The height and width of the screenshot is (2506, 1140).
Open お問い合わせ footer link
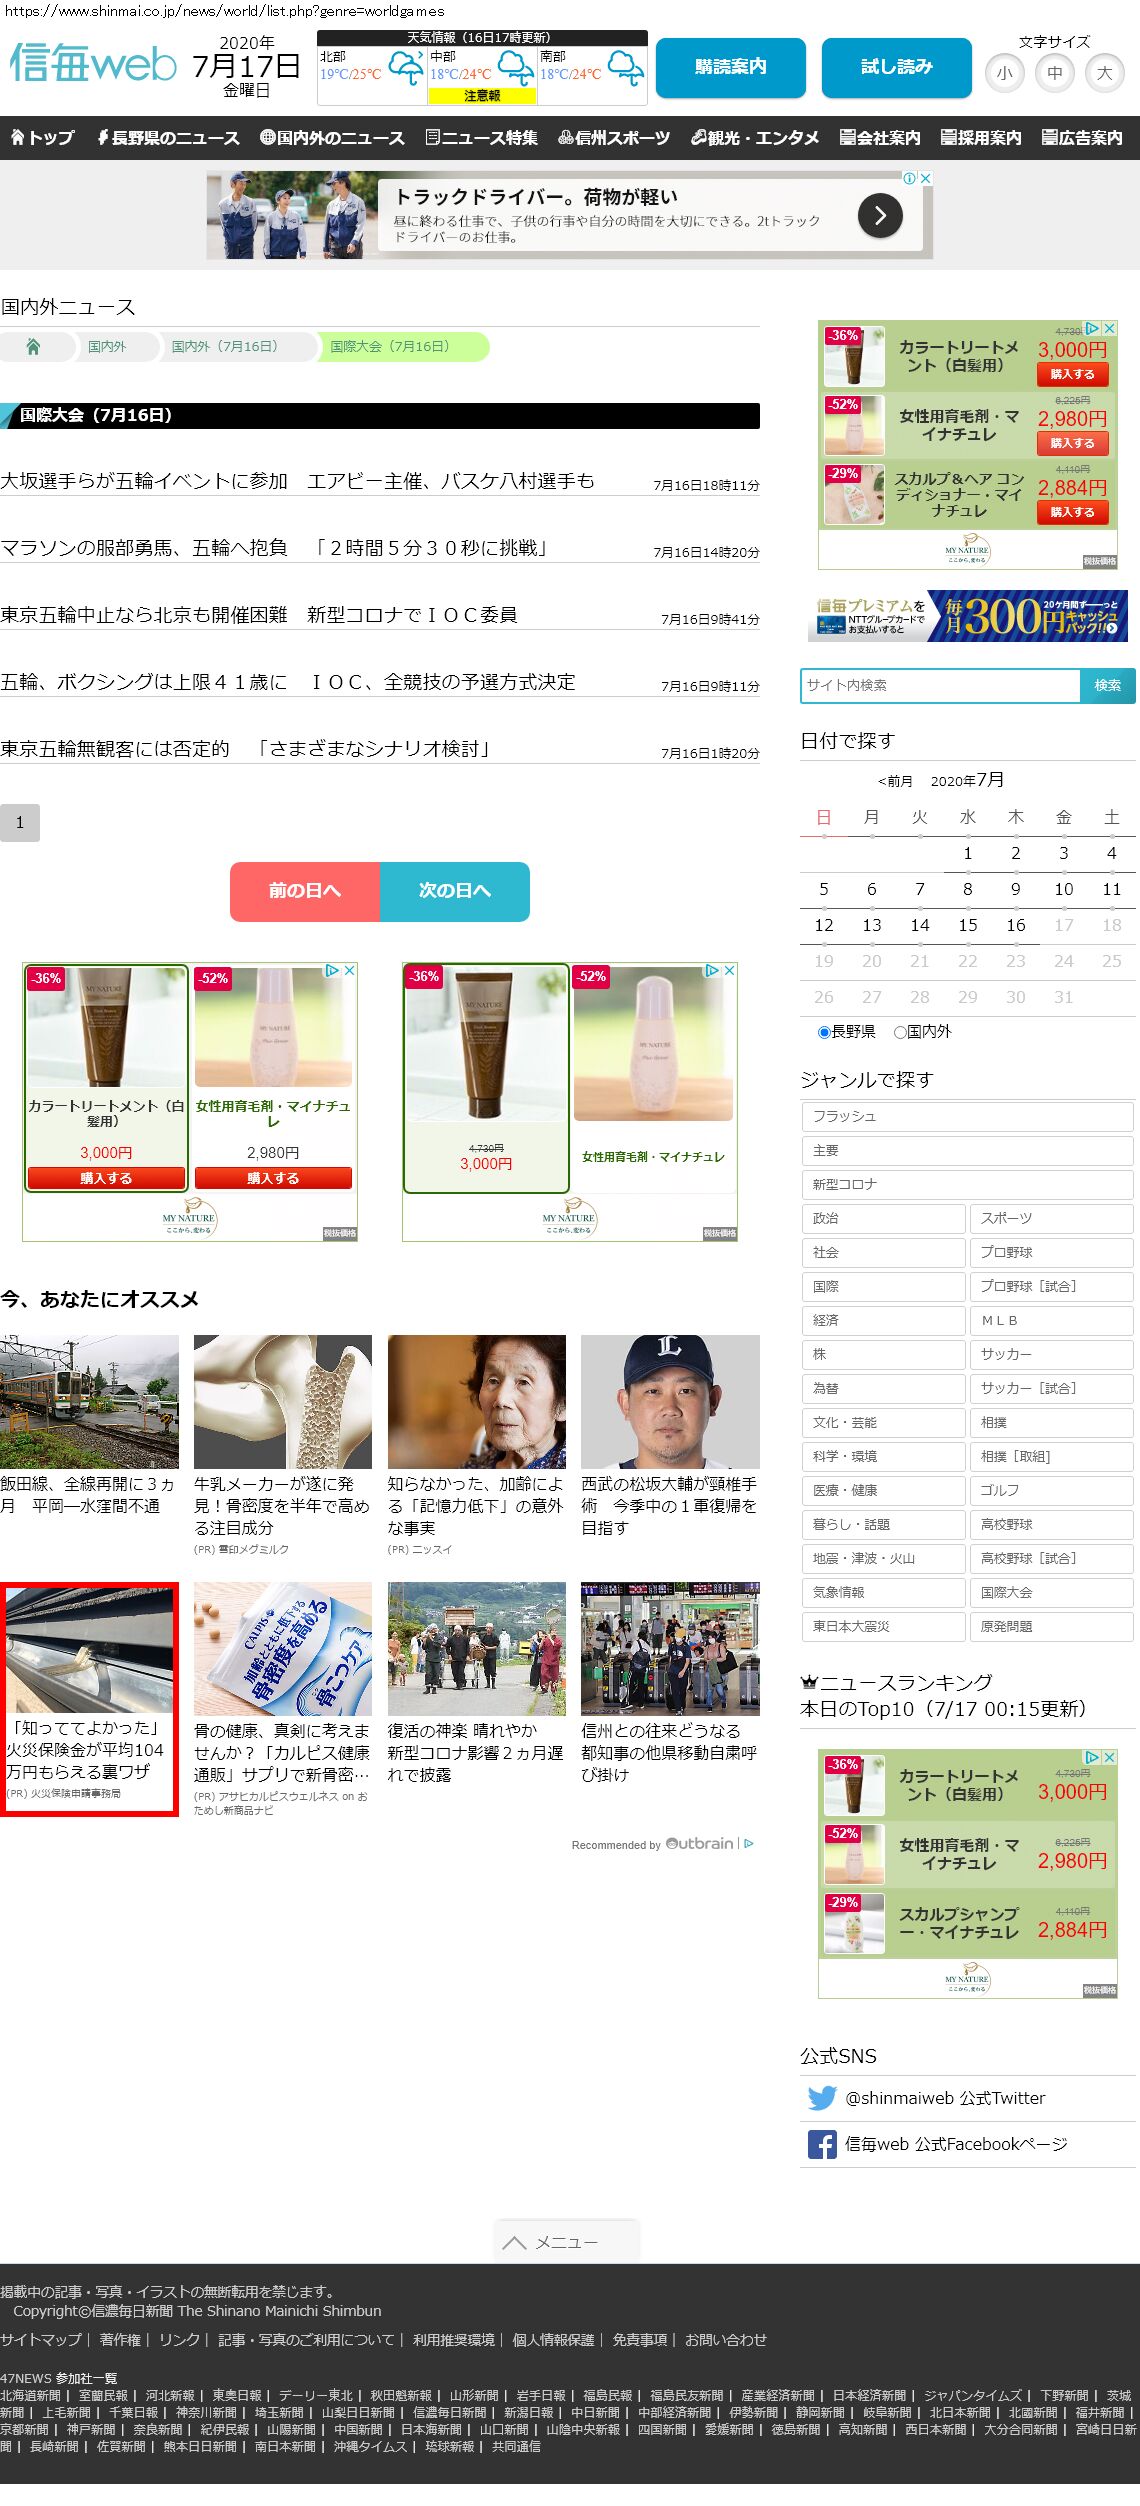pos(725,2339)
